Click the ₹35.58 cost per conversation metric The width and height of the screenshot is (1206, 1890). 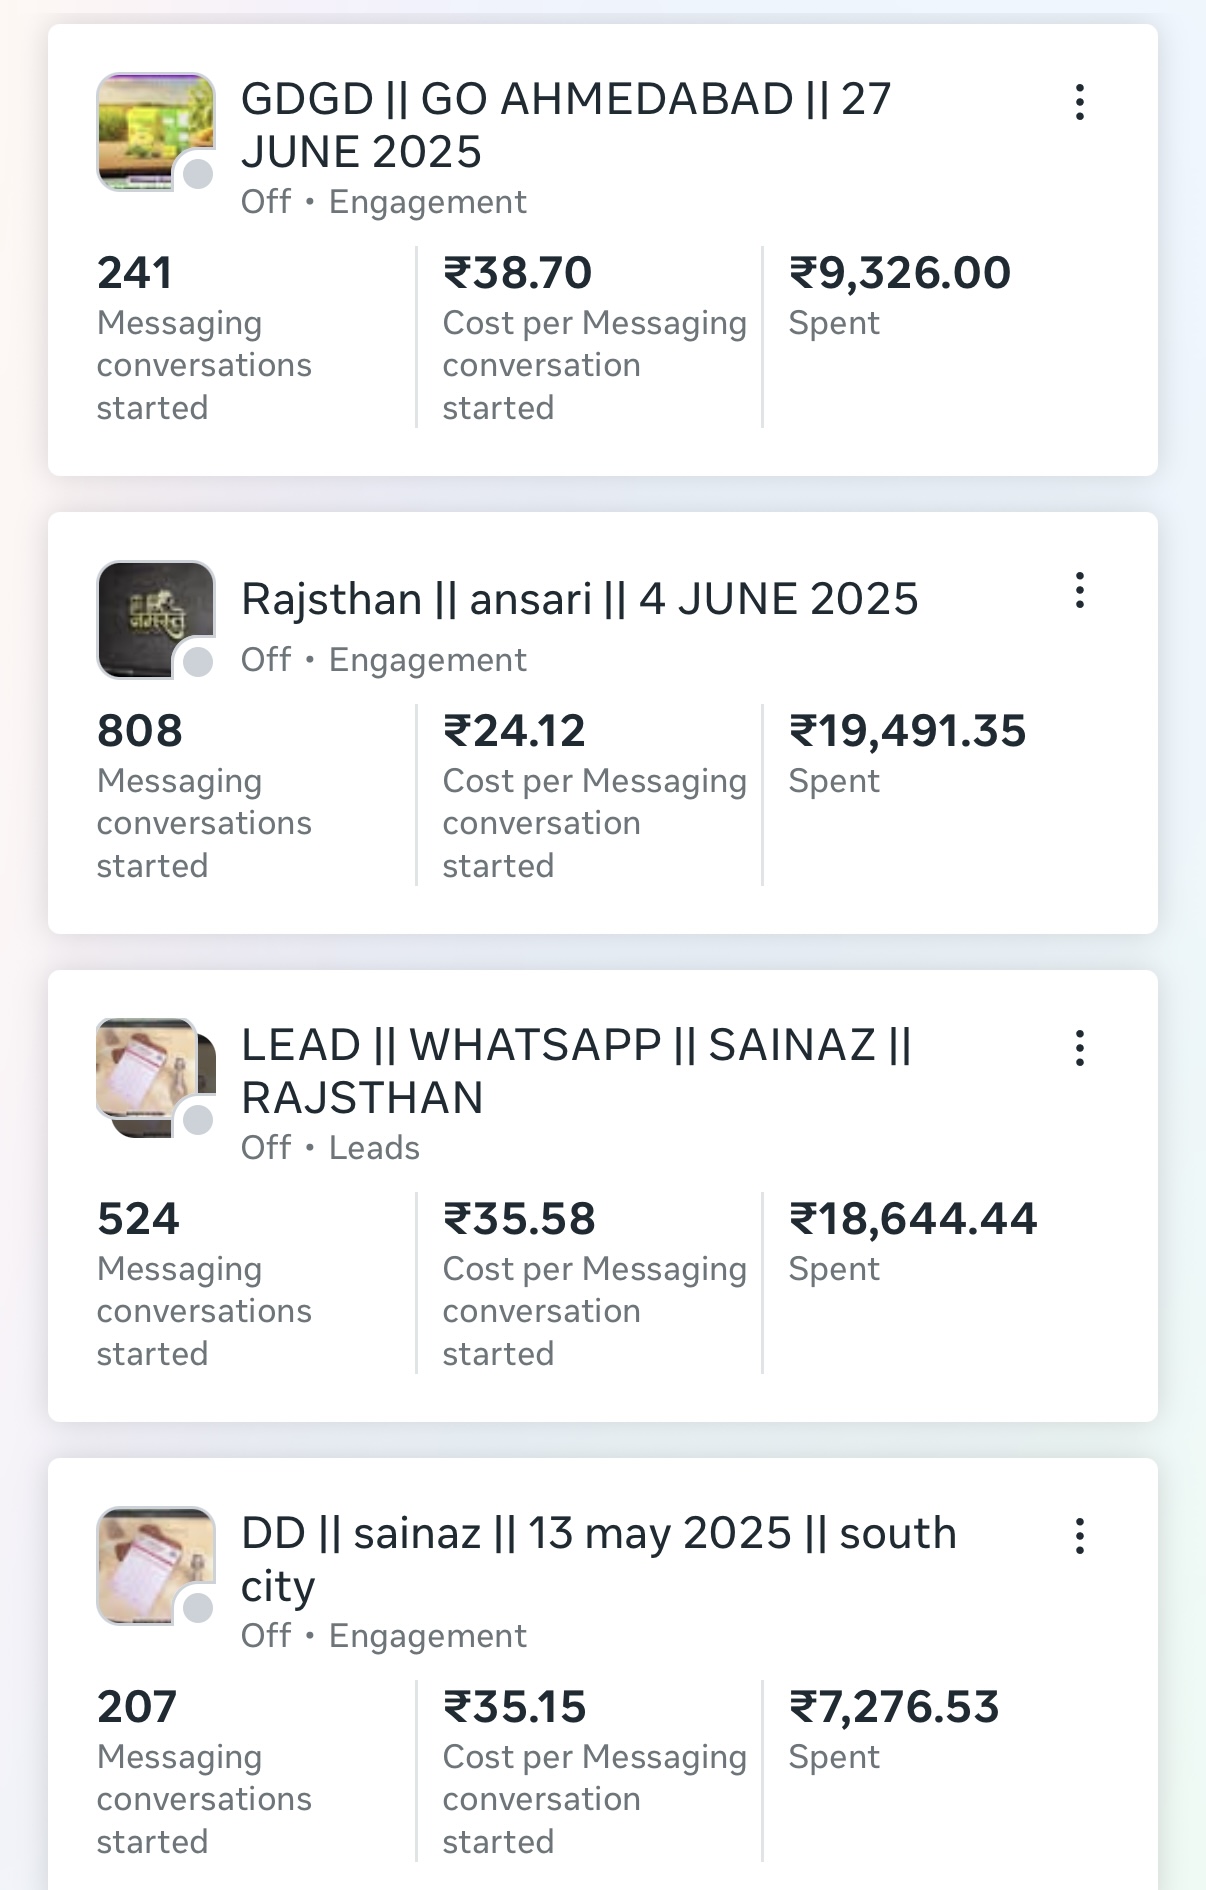519,1219
